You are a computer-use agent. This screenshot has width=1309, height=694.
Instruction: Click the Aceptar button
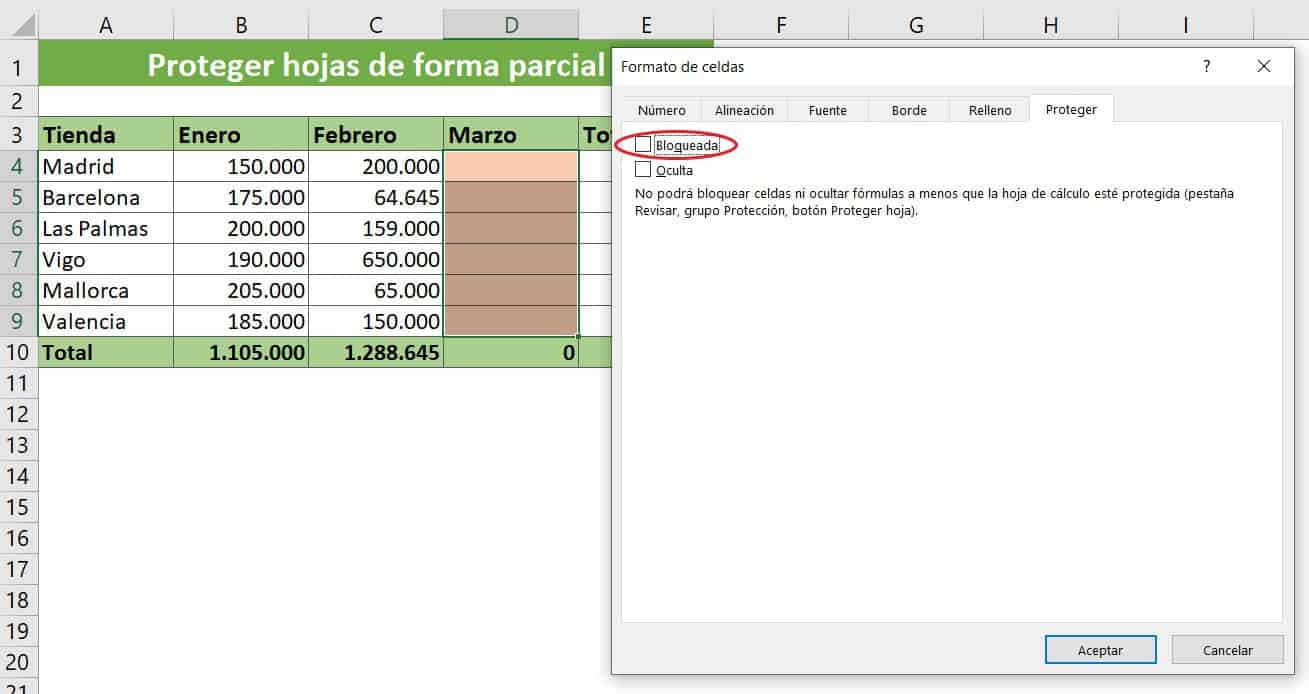tap(1100, 650)
